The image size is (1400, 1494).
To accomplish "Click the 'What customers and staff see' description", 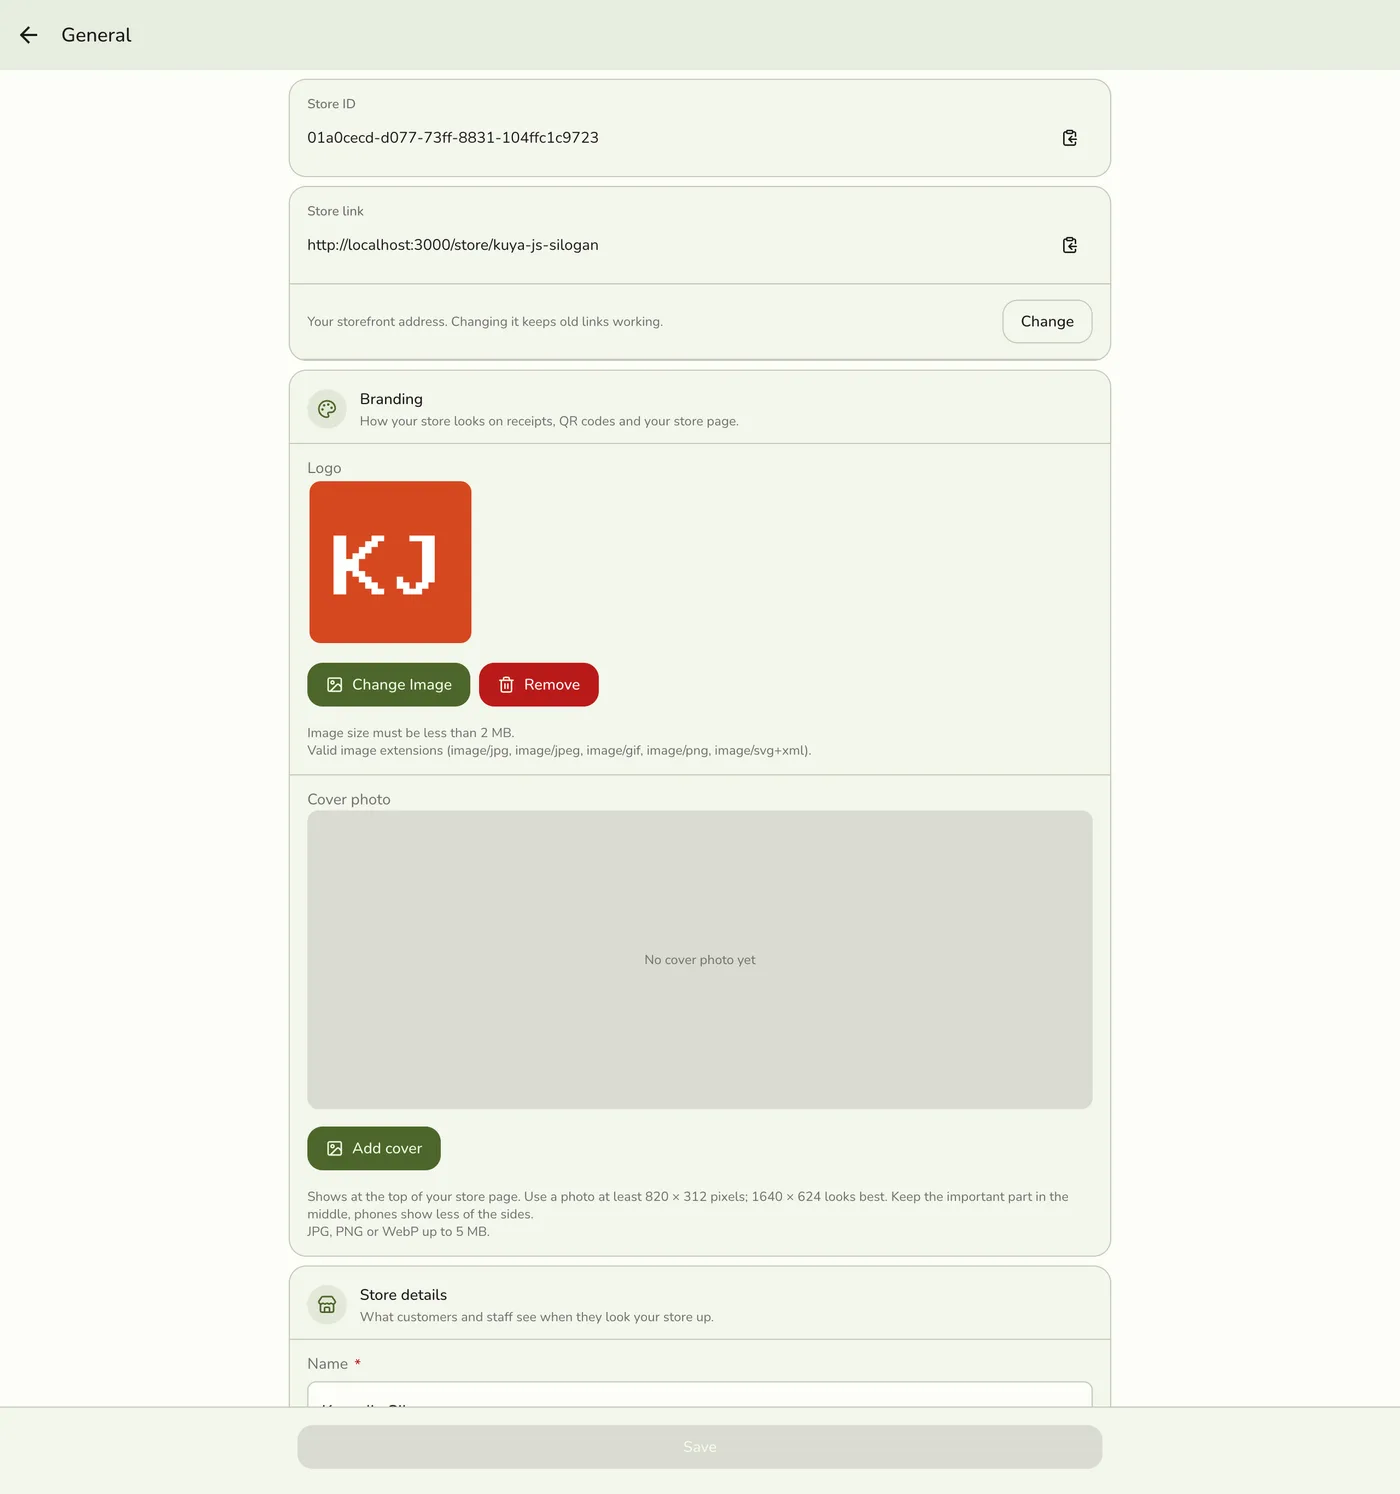I will pos(537,1317).
